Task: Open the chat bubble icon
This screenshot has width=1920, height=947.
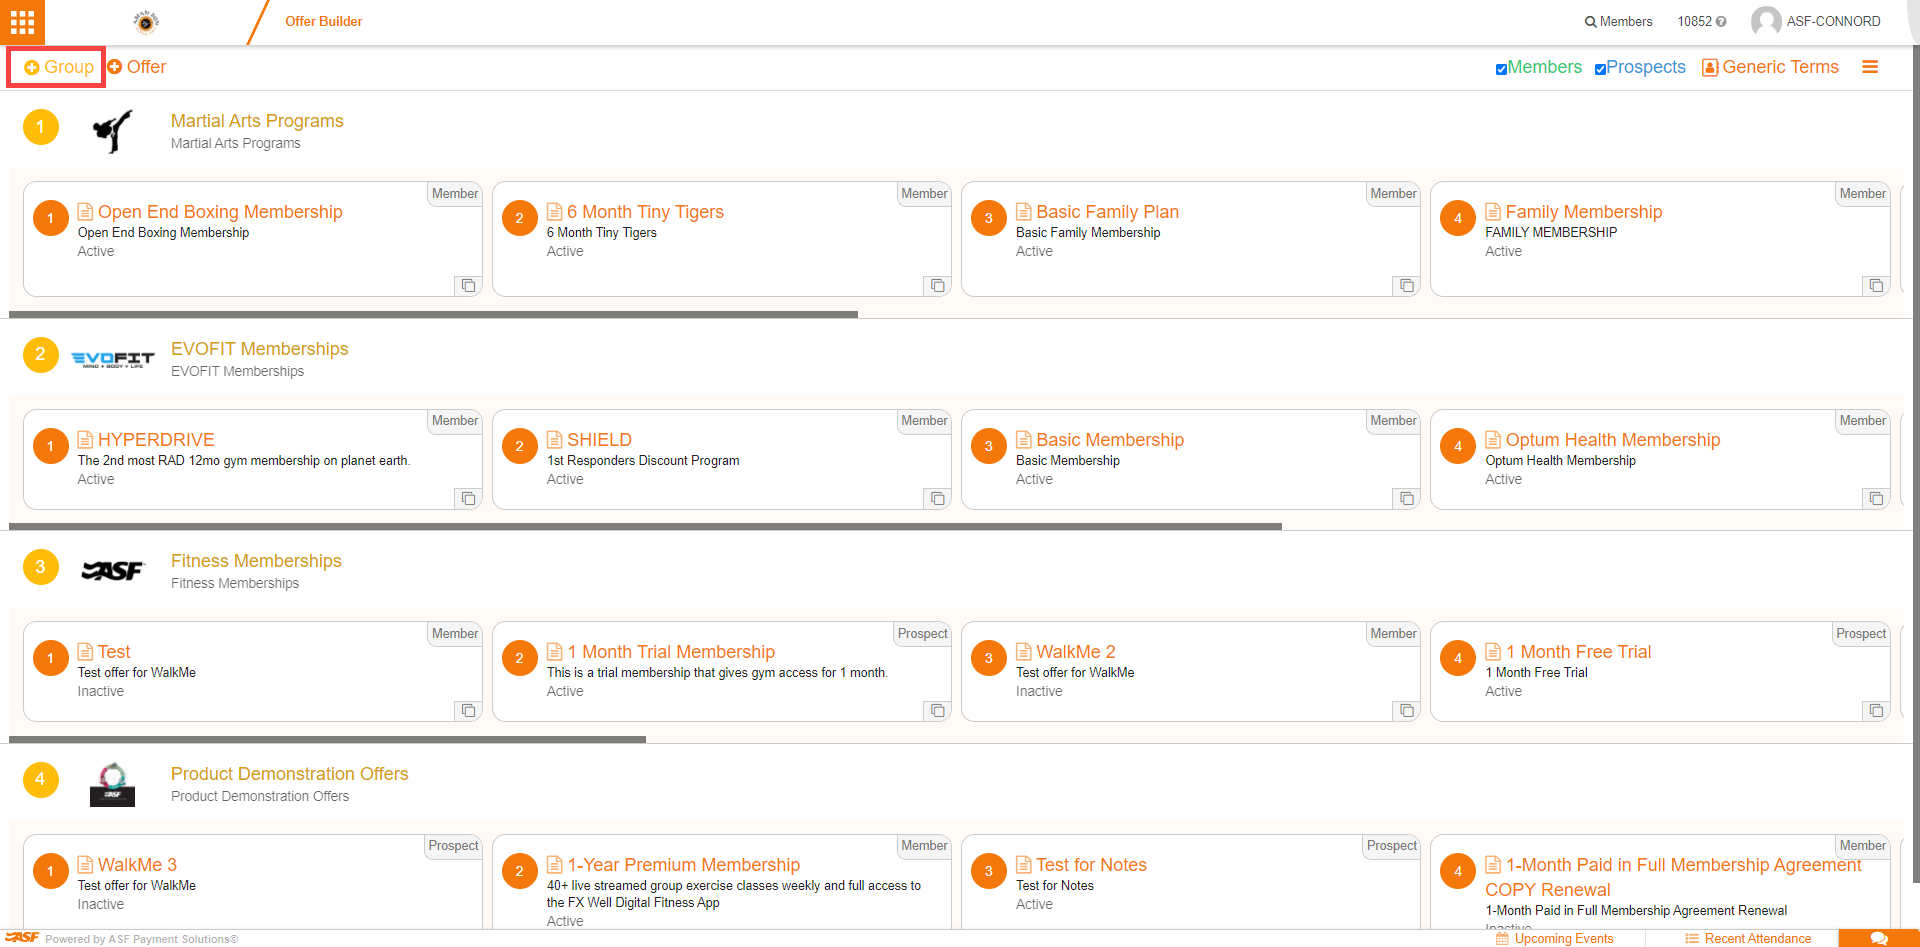Action: 1879,938
